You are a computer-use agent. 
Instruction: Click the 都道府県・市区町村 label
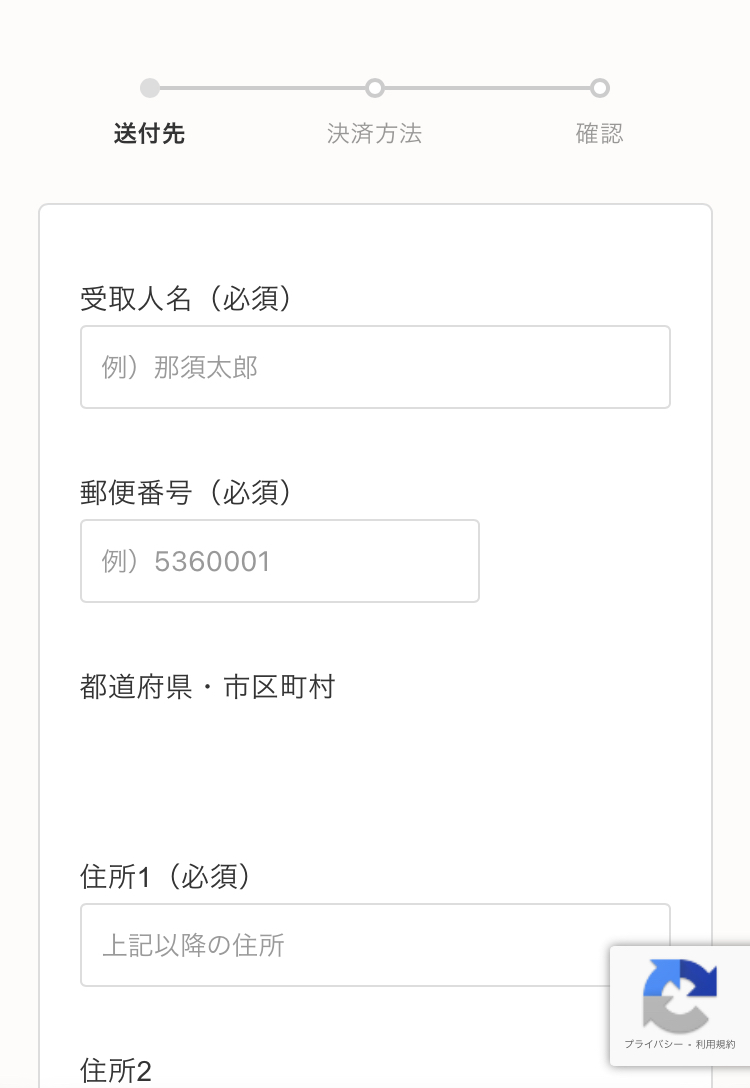(208, 687)
